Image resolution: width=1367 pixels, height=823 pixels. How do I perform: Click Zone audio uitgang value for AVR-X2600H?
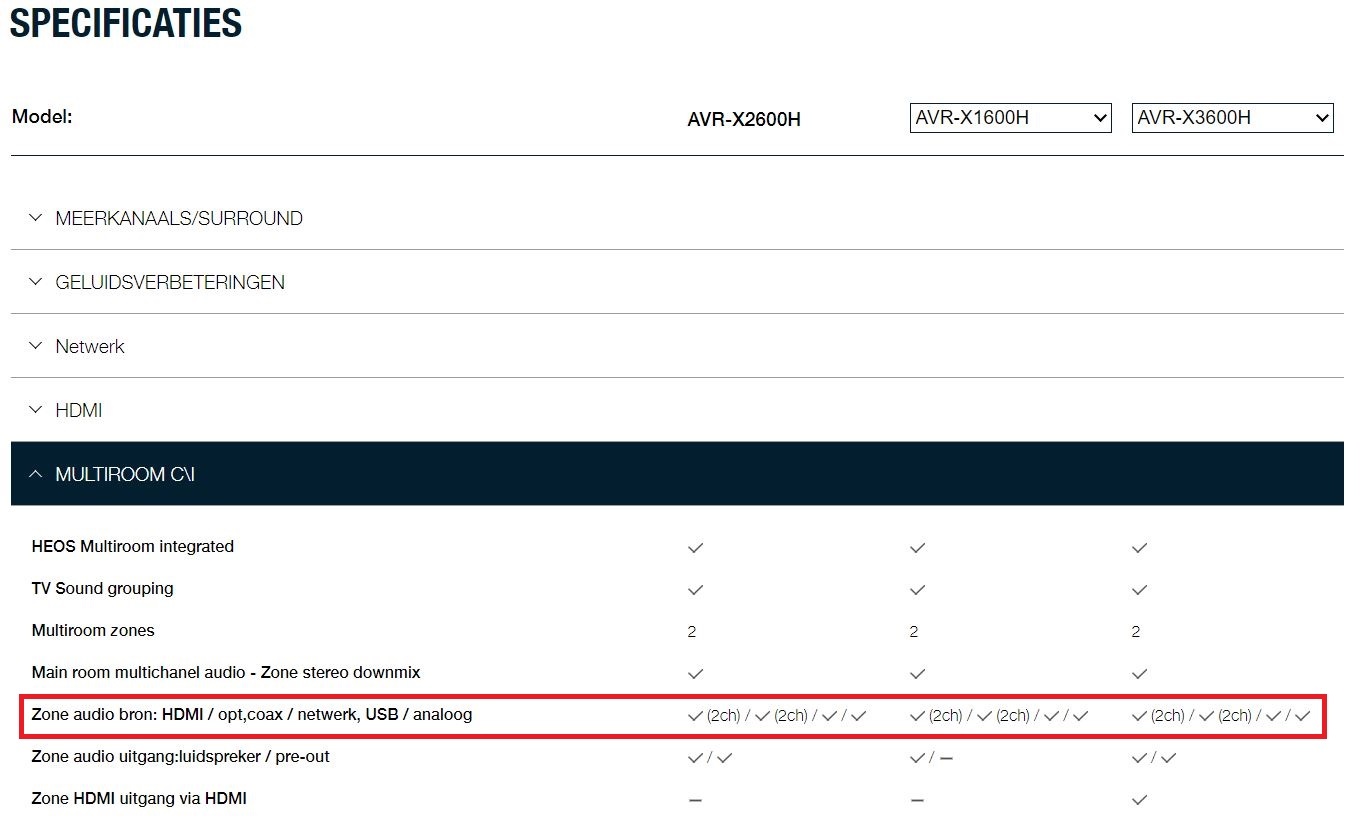click(710, 758)
